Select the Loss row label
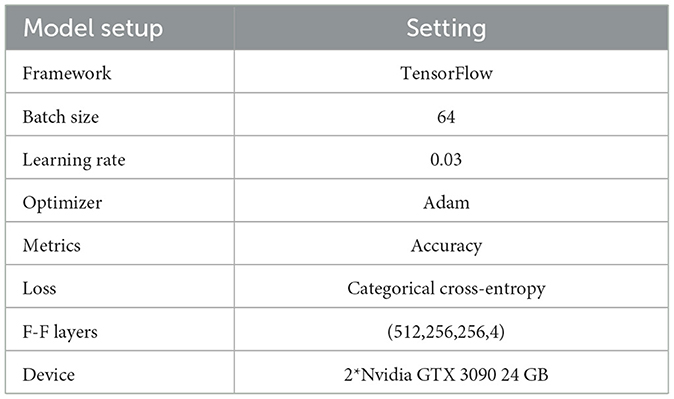The width and height of the screenshot is (674, 399). click(x=39, y=289)
